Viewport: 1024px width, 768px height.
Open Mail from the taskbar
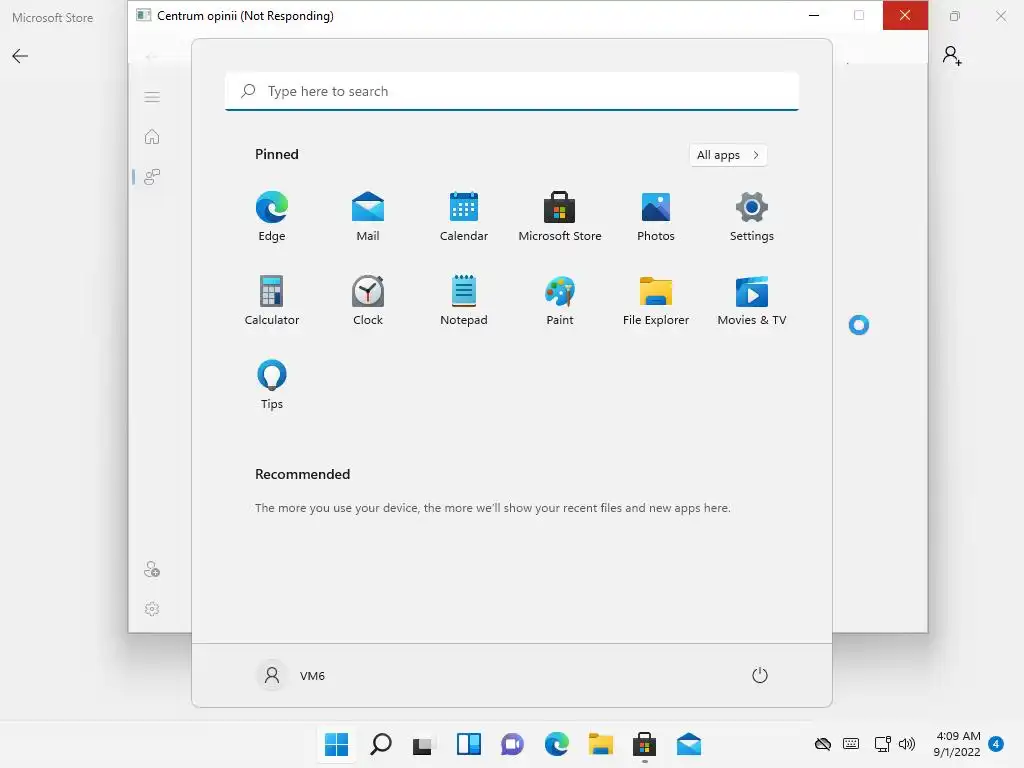(x=689, y=744)
